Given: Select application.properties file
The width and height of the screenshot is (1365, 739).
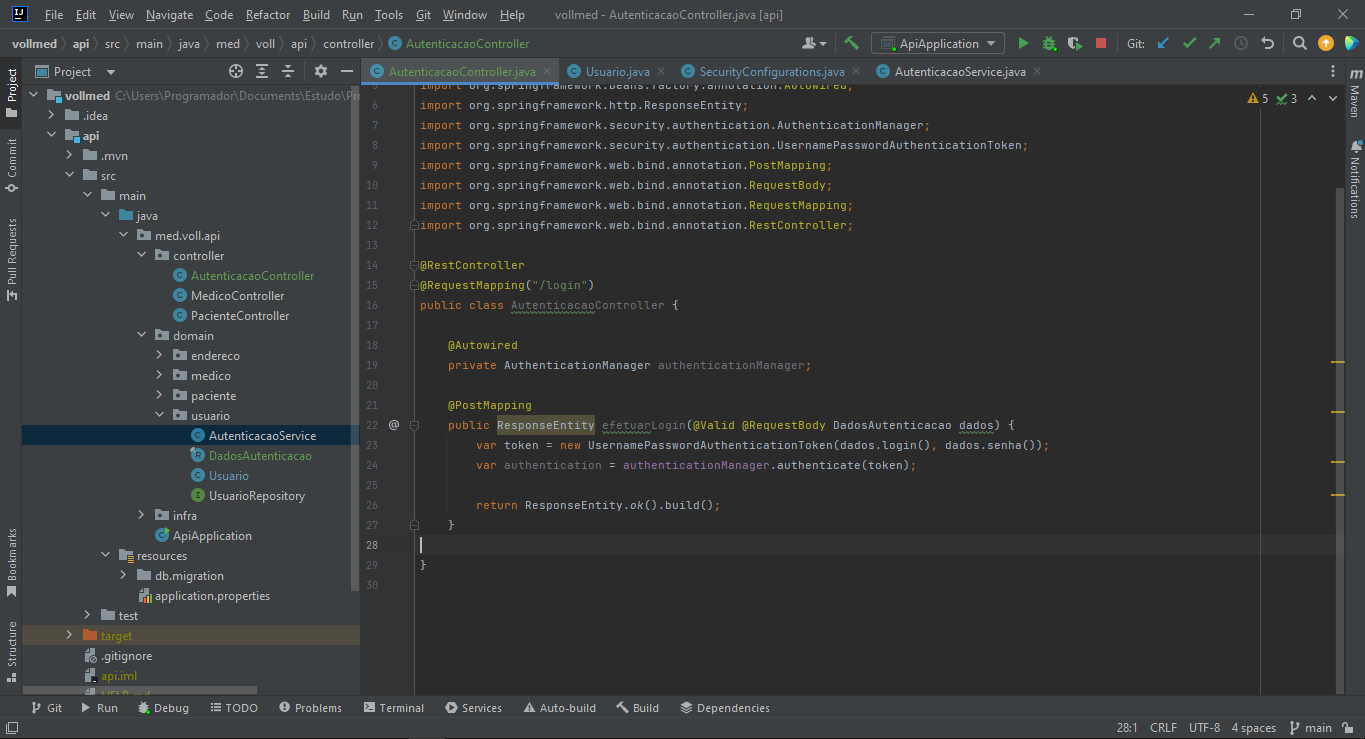Looking at the screenshot, I should (x=212, y=596).
